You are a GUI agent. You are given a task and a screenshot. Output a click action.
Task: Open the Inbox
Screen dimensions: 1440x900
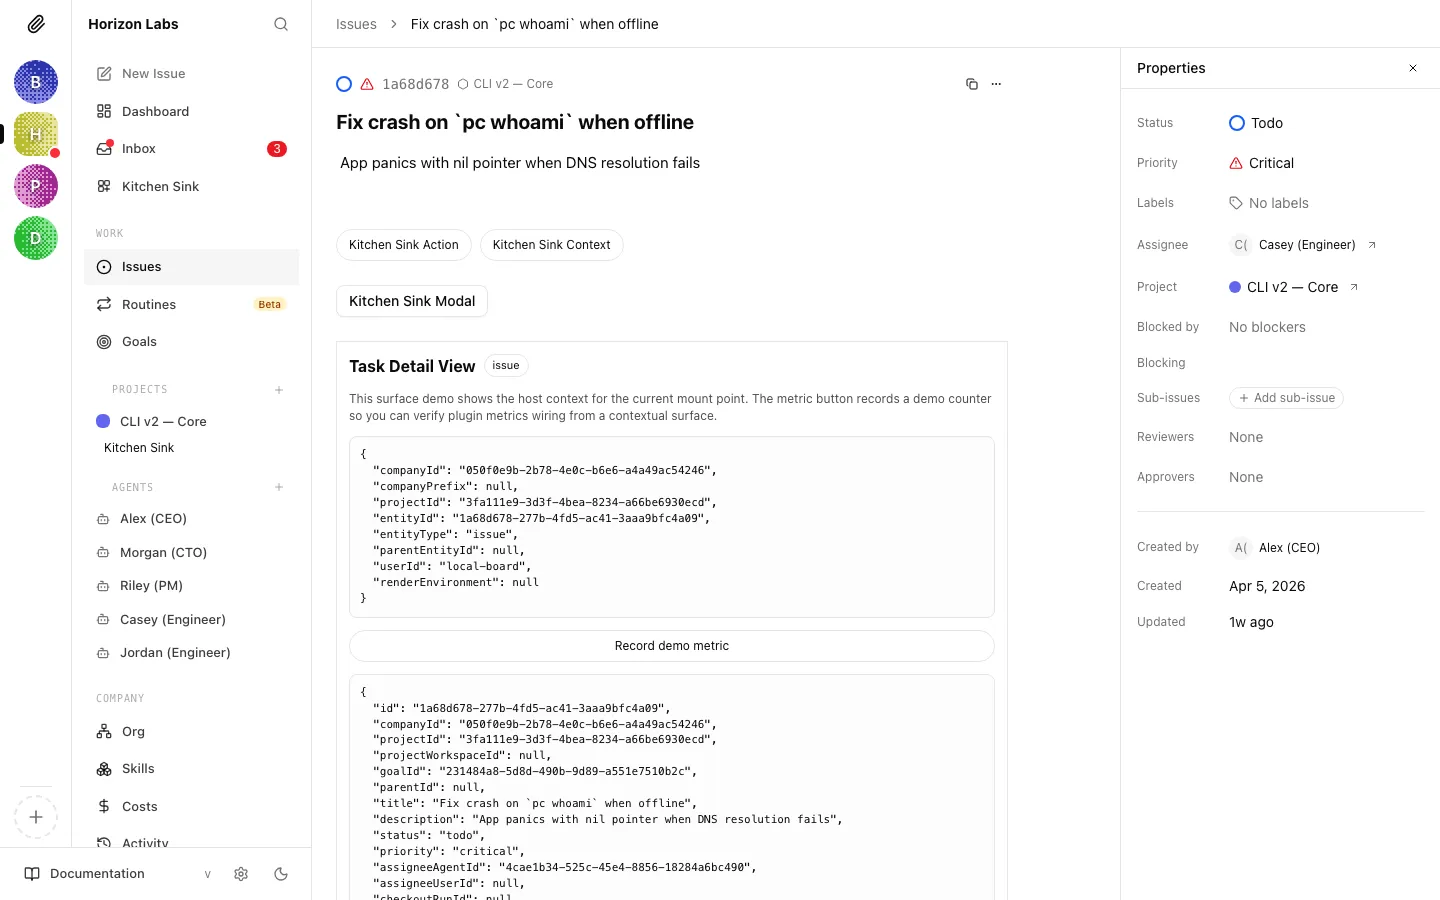click(191, 149)
